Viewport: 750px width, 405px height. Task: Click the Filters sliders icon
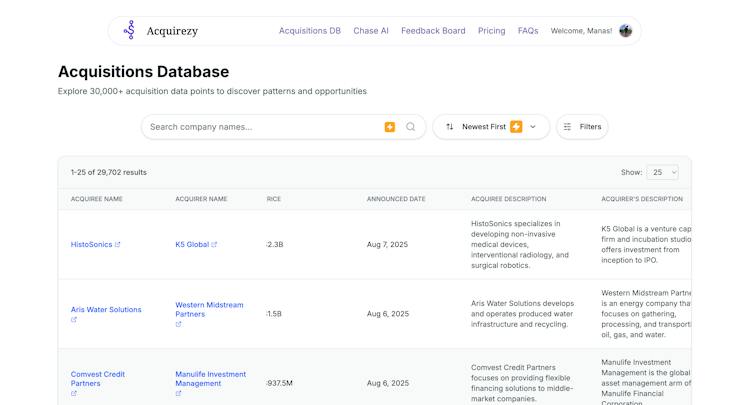coord(567,127)
